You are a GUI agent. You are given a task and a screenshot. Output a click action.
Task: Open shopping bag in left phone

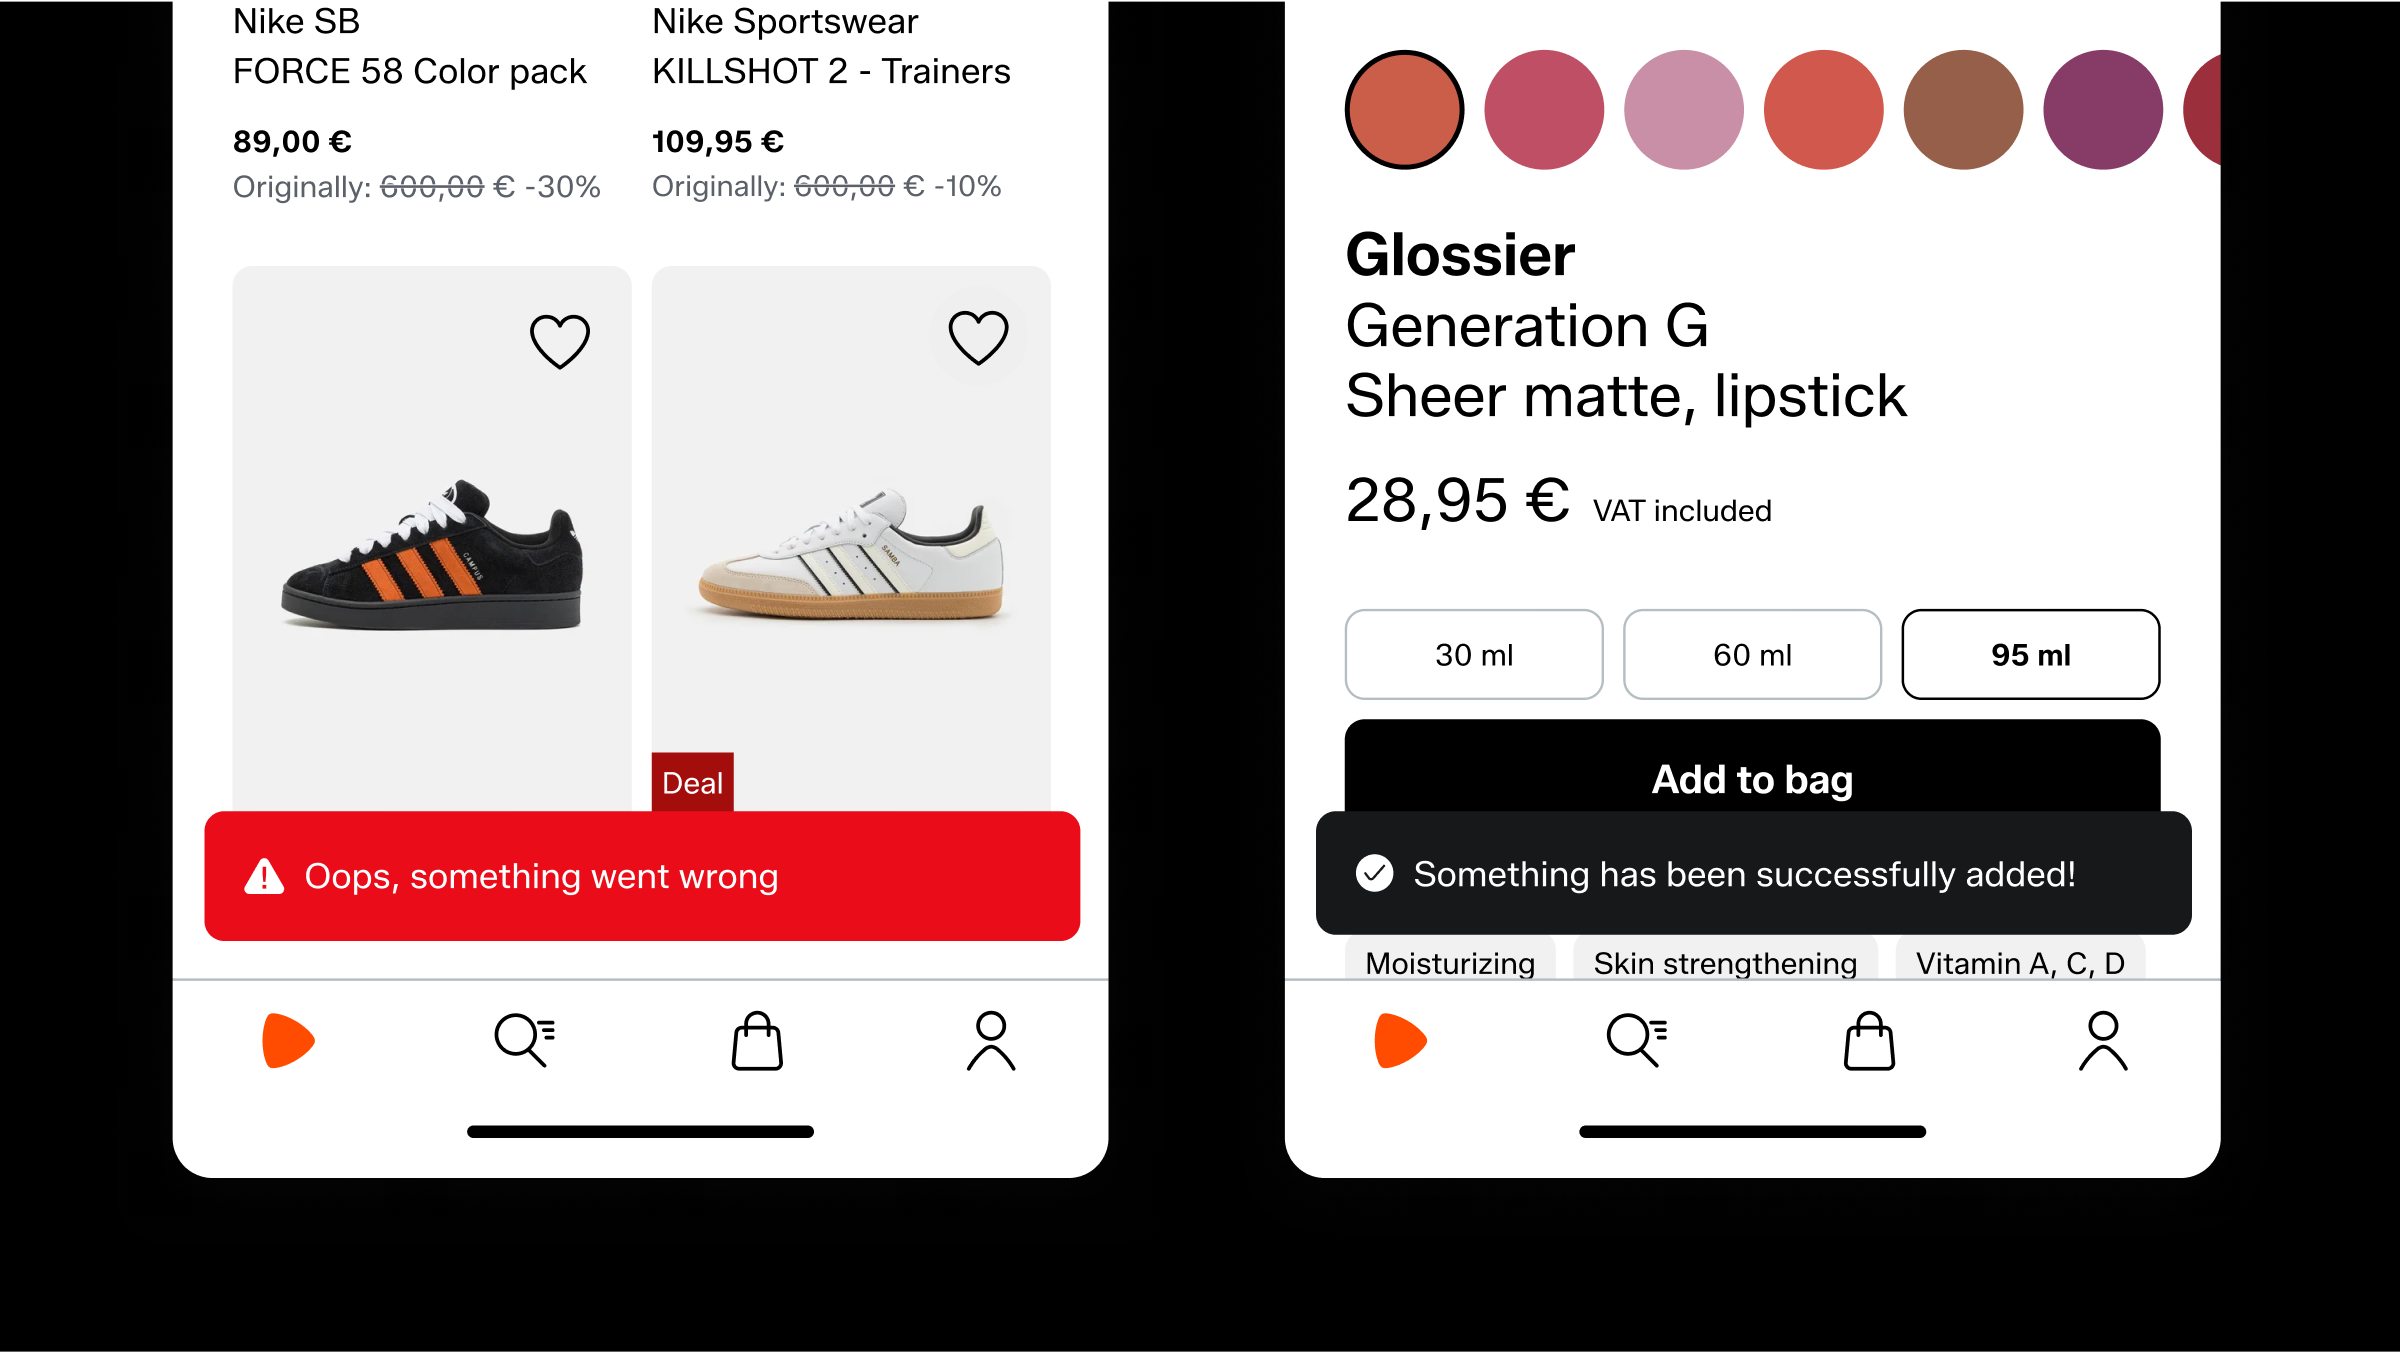coord(757,1041)
